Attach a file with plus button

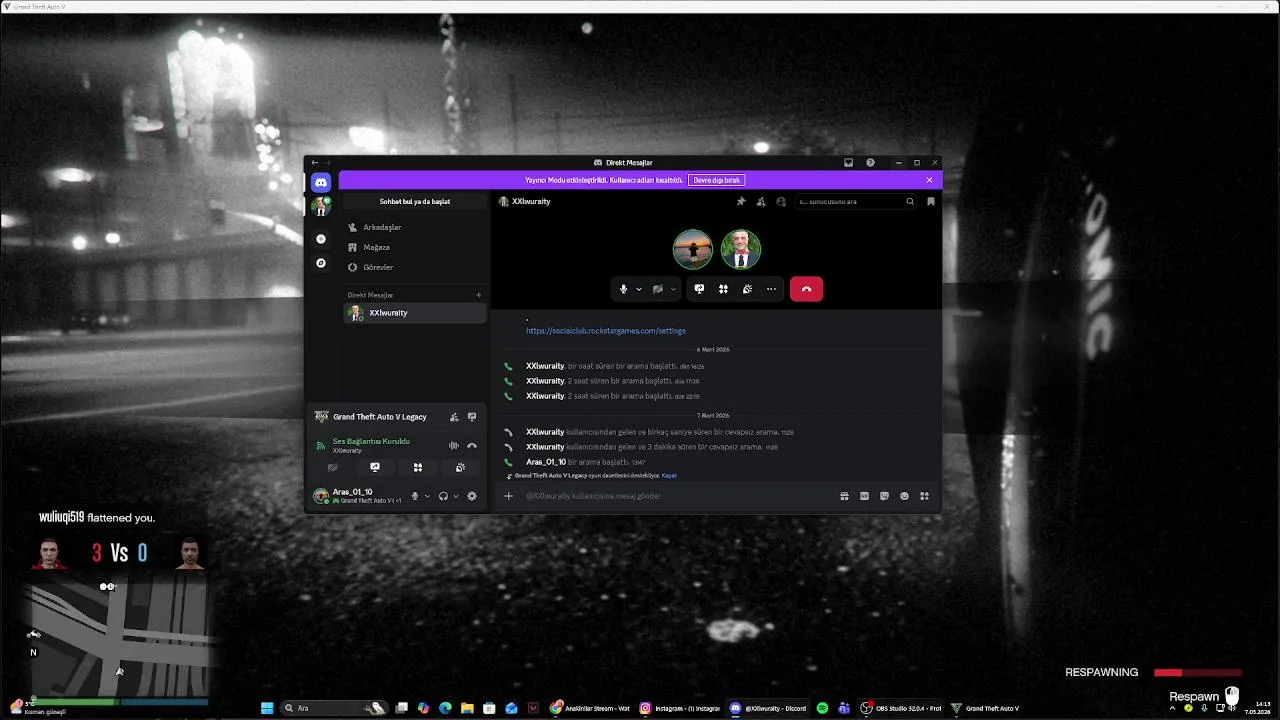508,496
